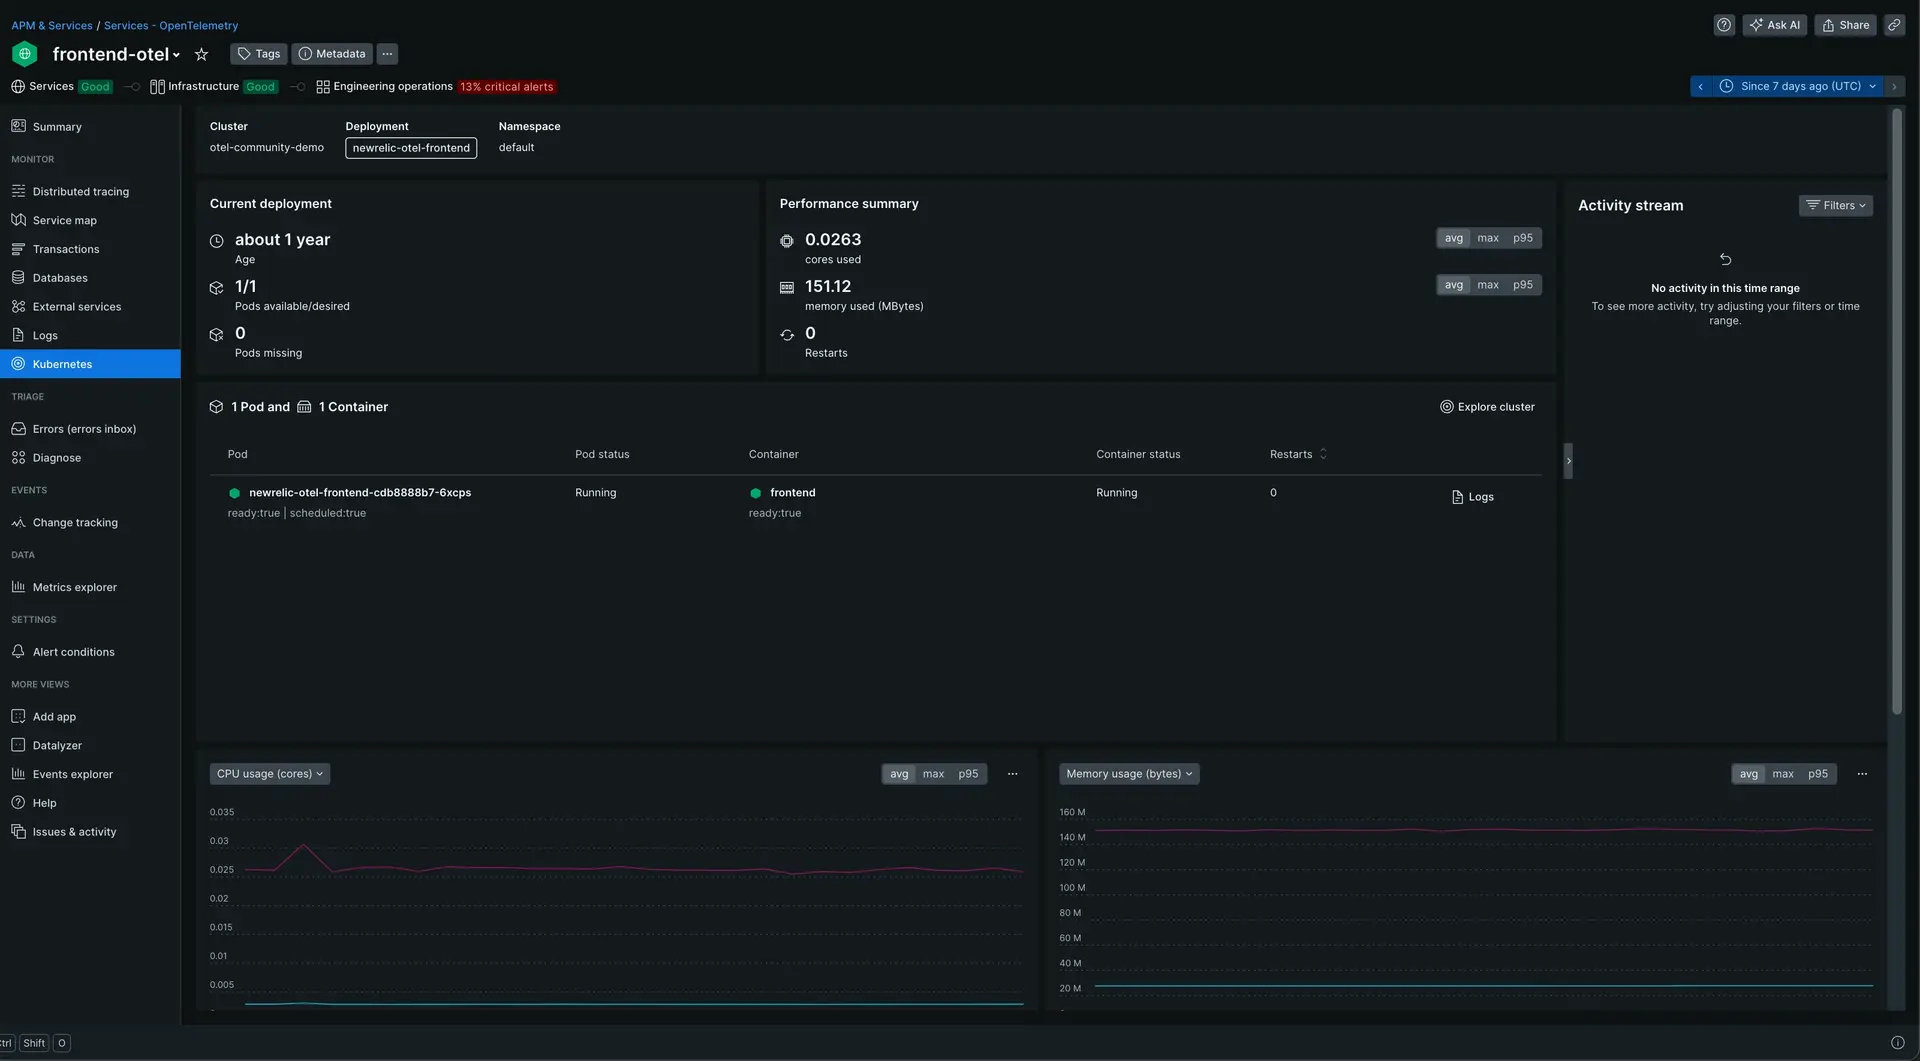Collapse the Activity stream side panel
The height and width of the screenshot is (1061, 1920).
1568,461
